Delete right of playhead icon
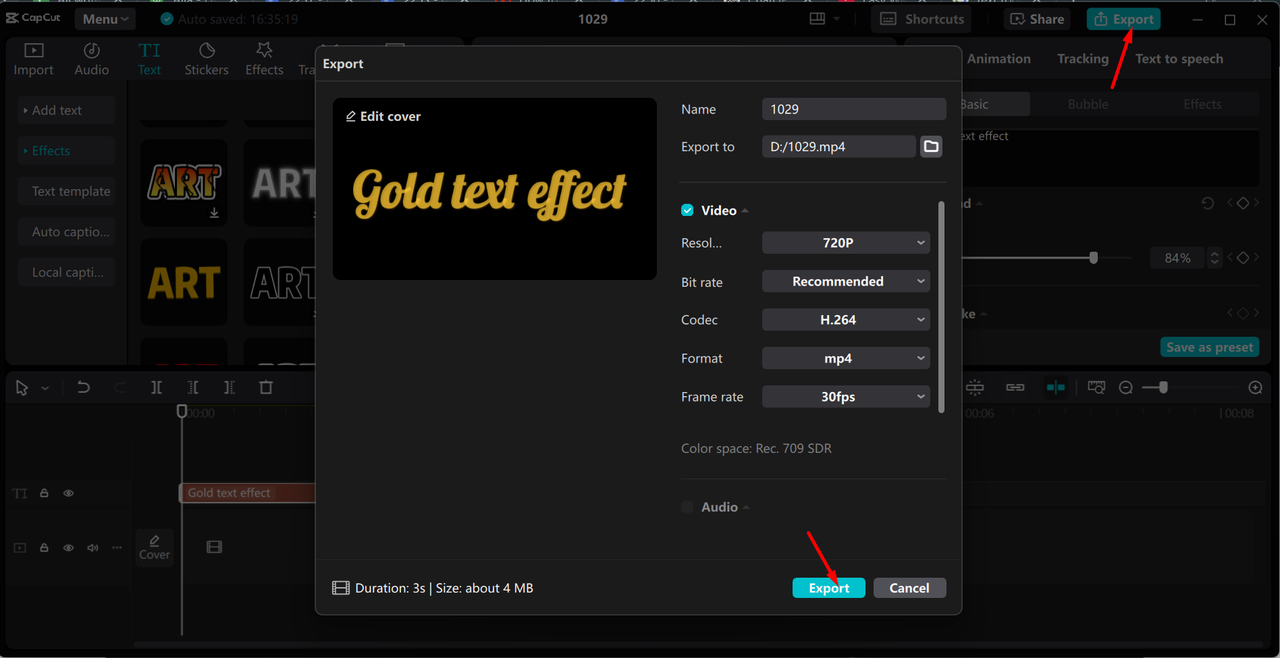This screenshot has width=1280, height=658. 229,388
